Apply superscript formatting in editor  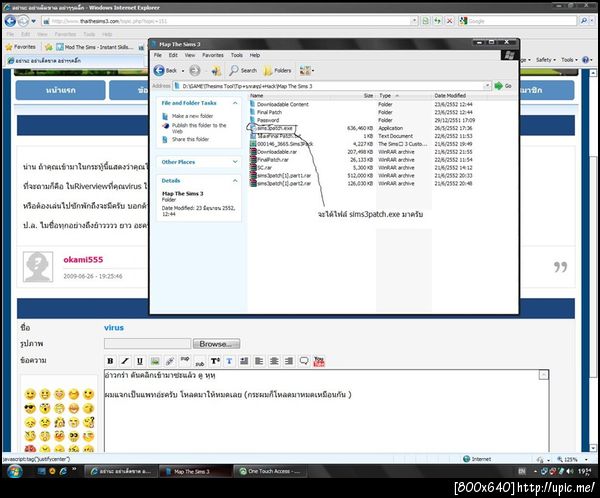click(185, 361)
